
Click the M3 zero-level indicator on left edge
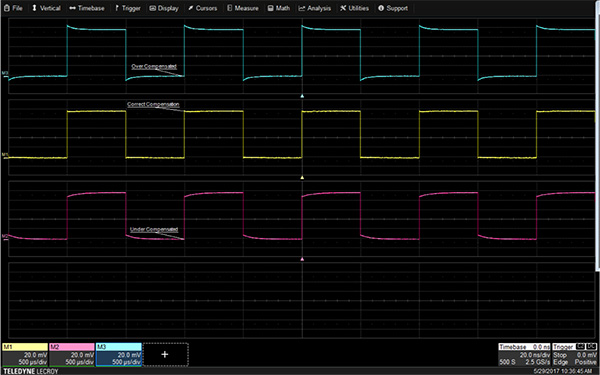pos(5,73)
